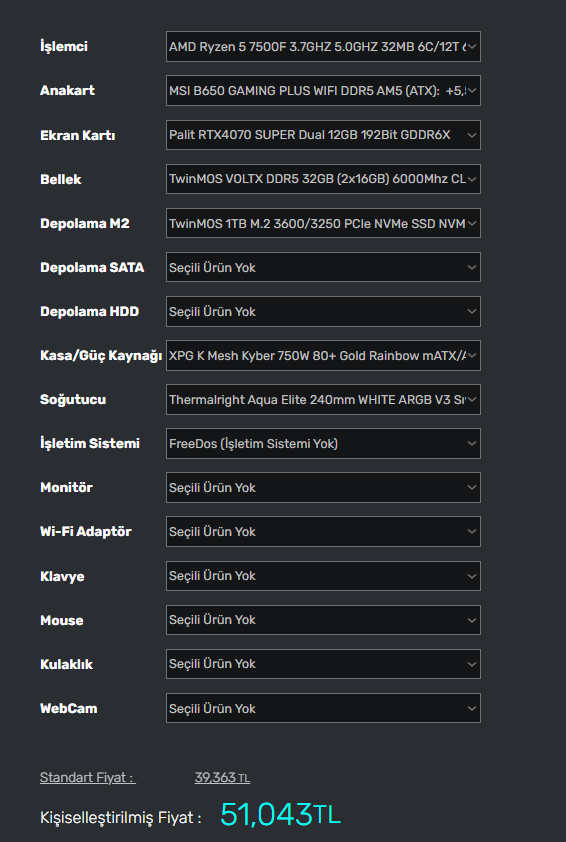Viewport: 566px width, 842px height.
Task: Click the Depolama HDD label
Action: click(x=90, y=311)
